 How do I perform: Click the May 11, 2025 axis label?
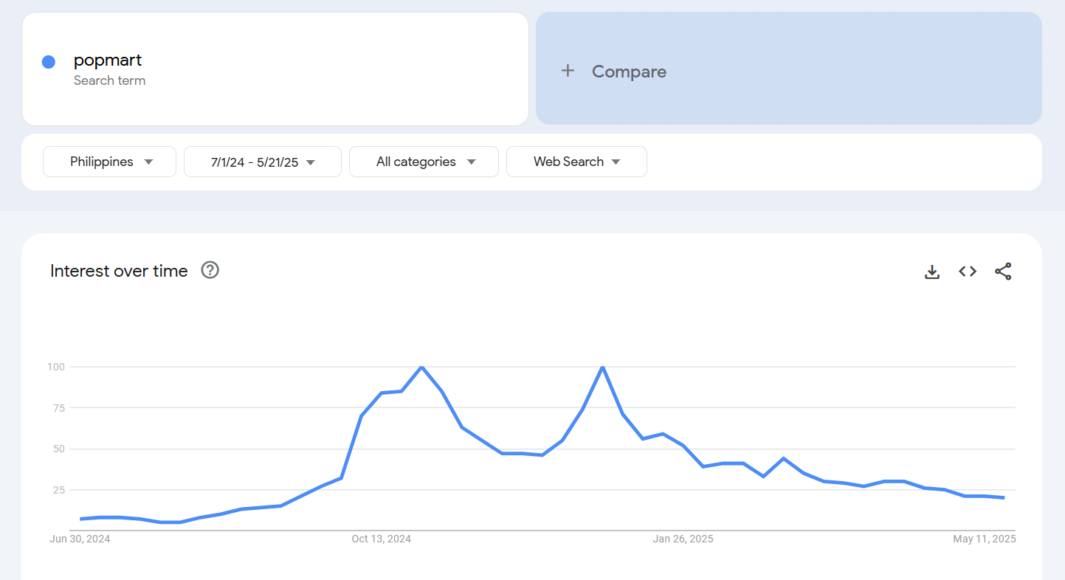click(x=986, y=538)
